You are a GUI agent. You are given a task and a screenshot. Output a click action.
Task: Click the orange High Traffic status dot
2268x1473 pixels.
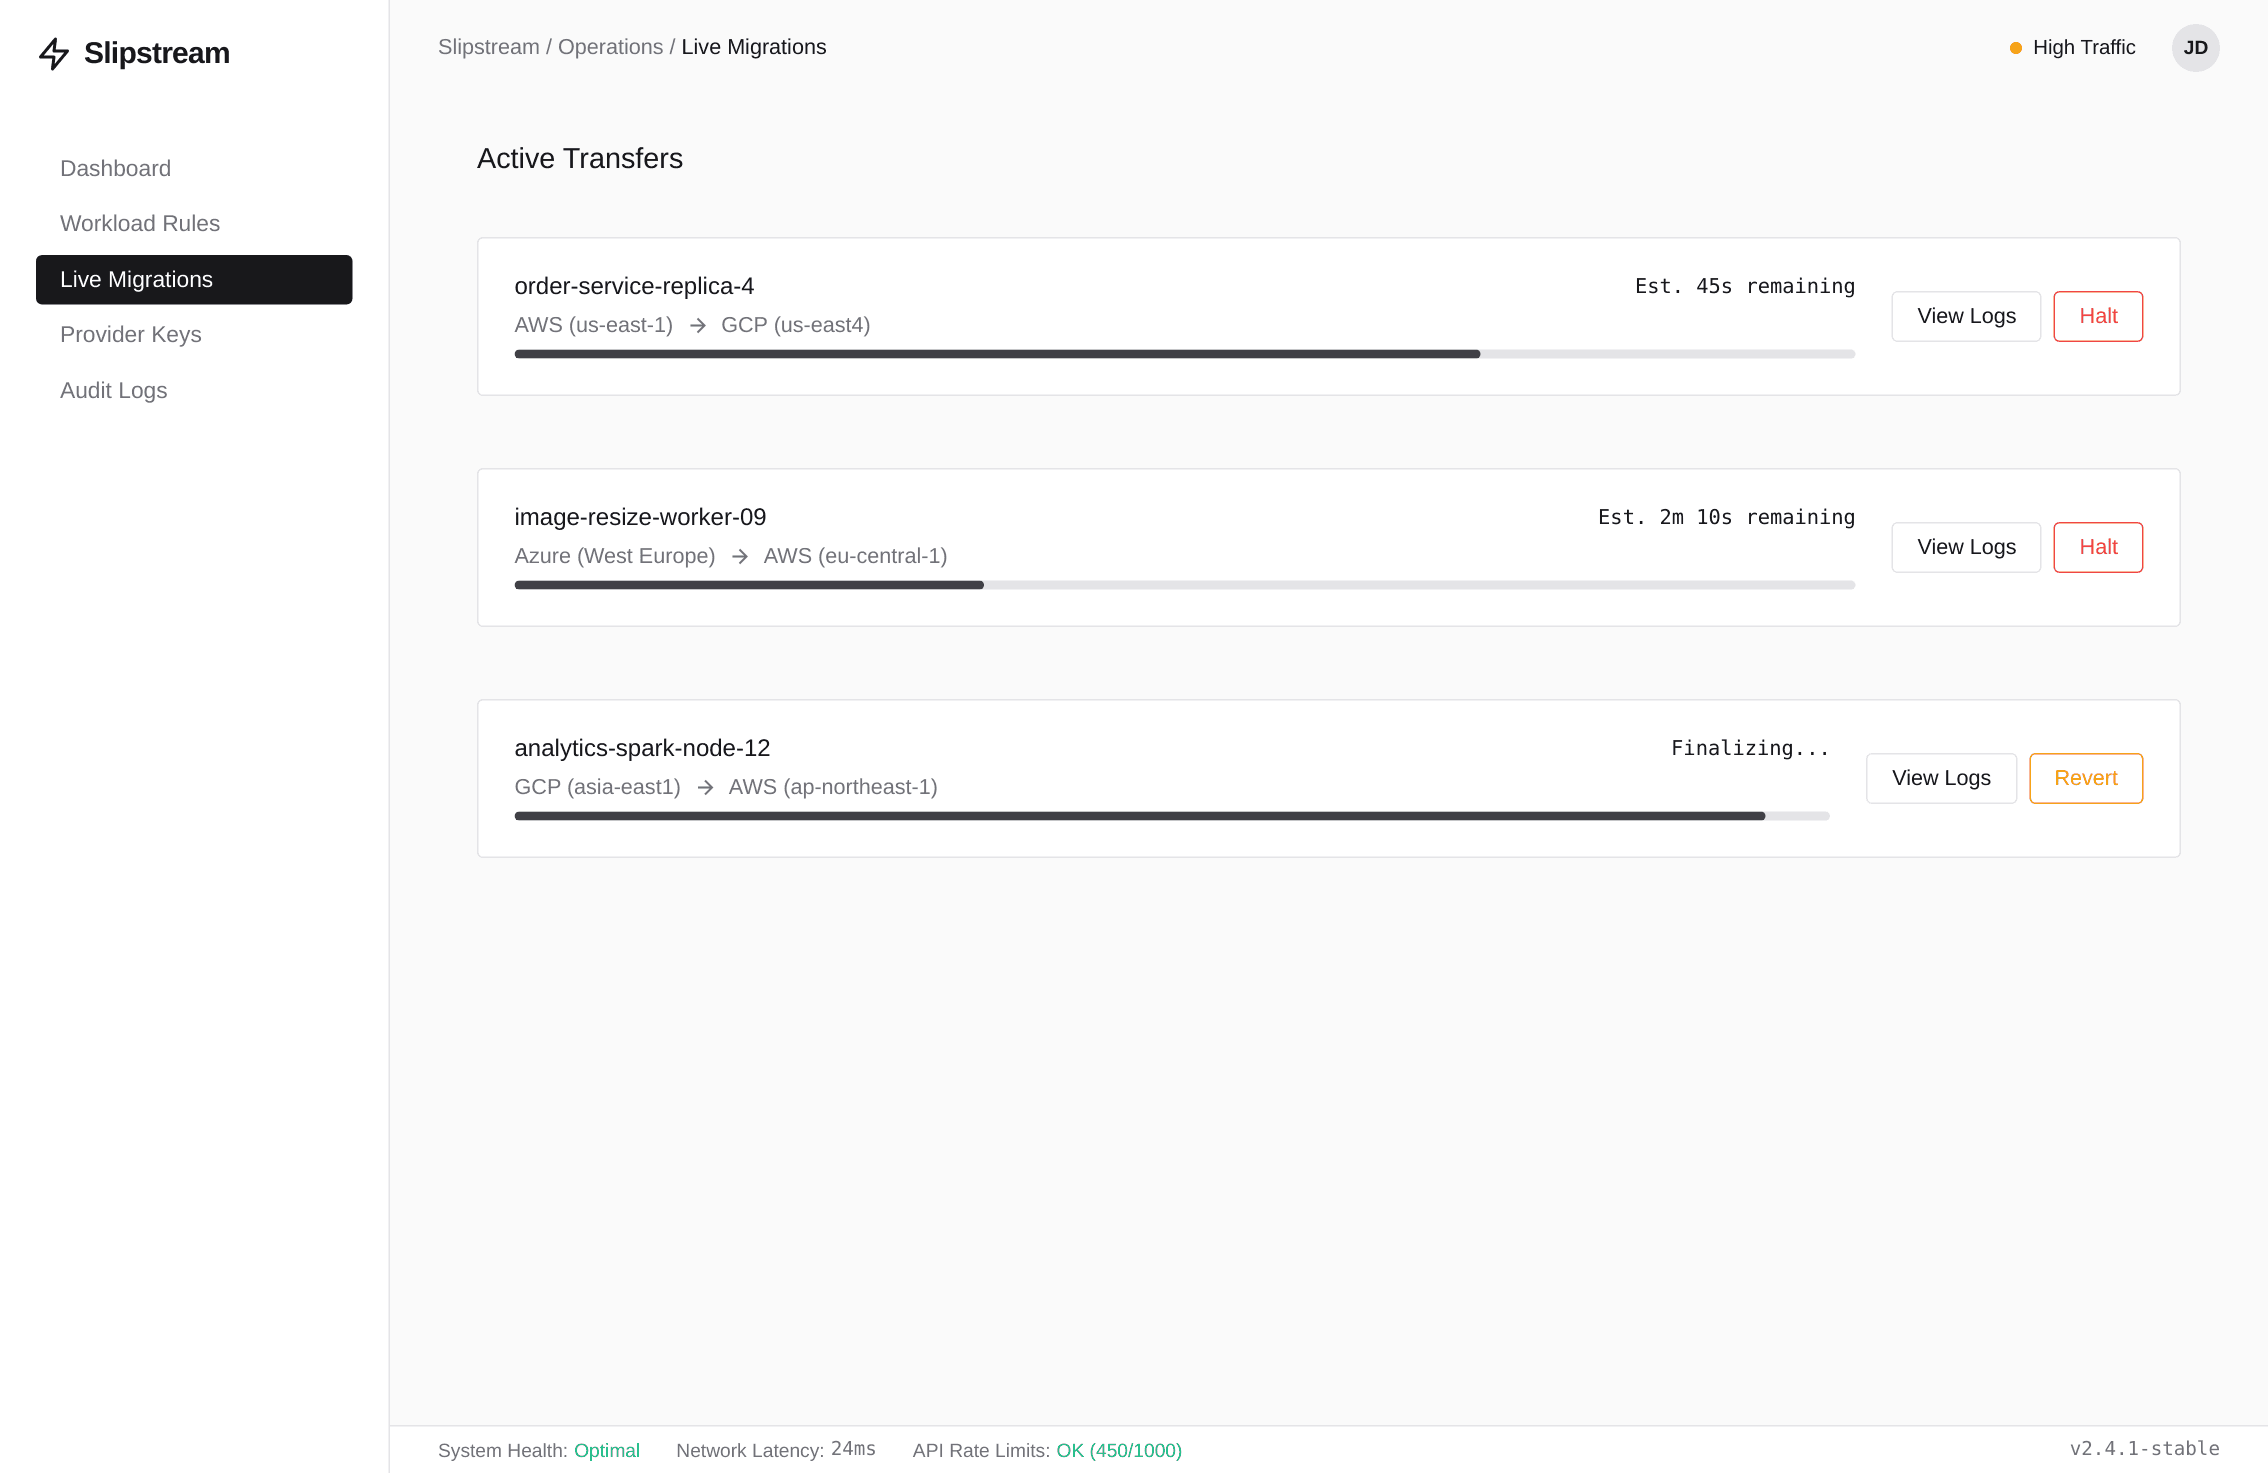tap(2016, 48)
